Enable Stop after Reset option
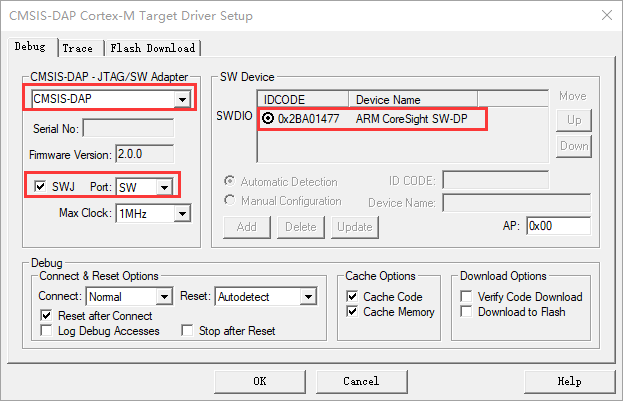 pyautogui.click(x=187, y=331)
